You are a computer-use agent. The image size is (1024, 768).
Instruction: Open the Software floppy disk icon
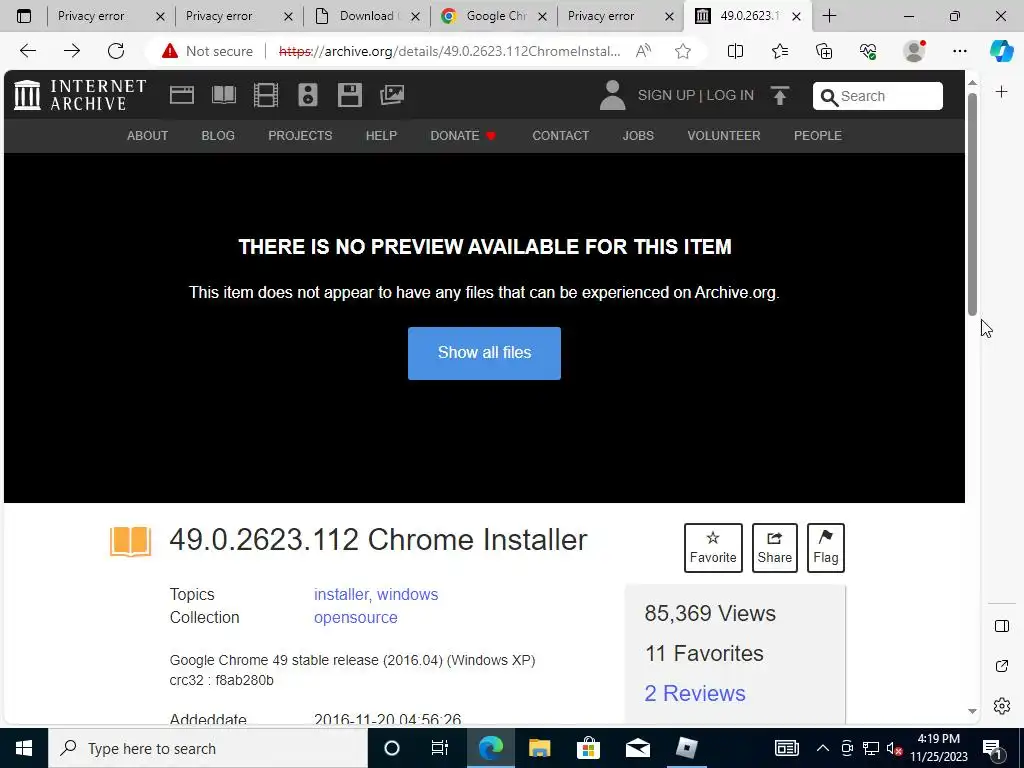click(349, 95)
